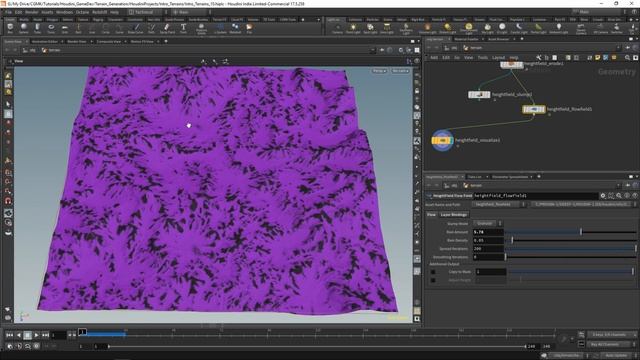The image size is (640, 360).
Task: Add a Point Light from shelf
Action: pos(353,28)
